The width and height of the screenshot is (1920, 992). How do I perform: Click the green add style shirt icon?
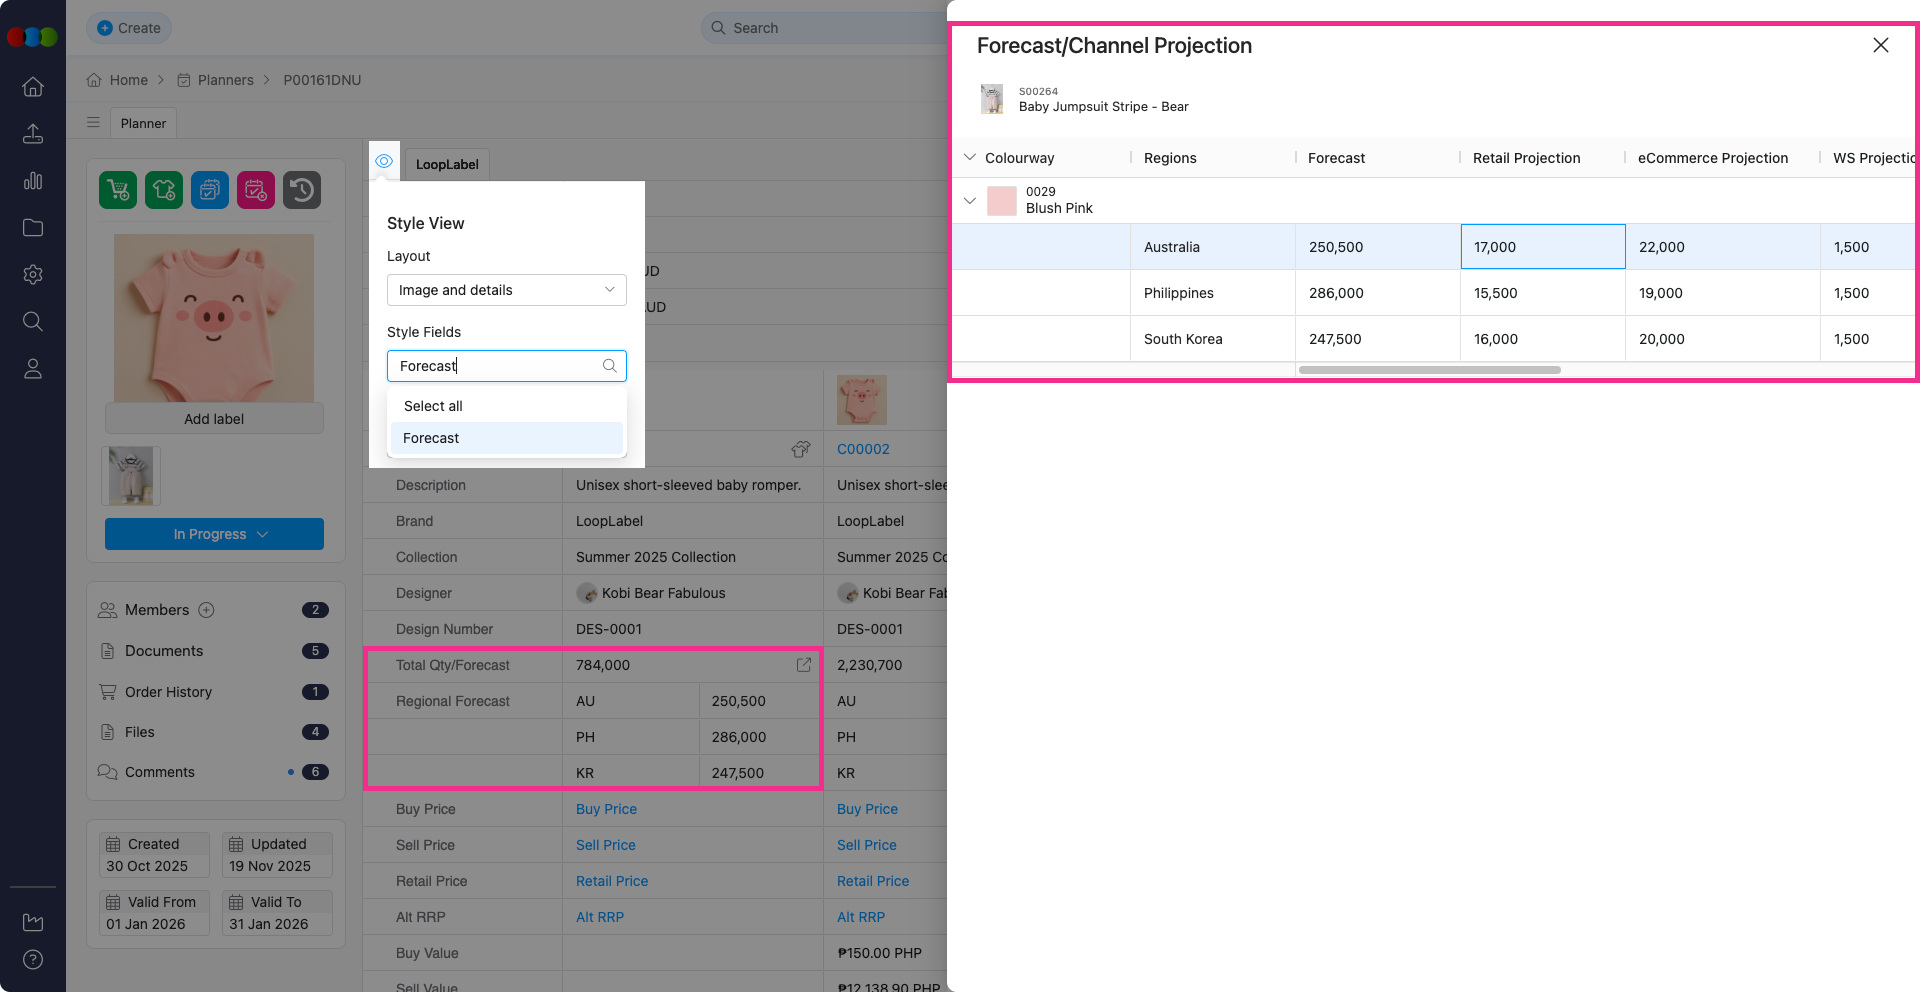(x=164, y=190)
